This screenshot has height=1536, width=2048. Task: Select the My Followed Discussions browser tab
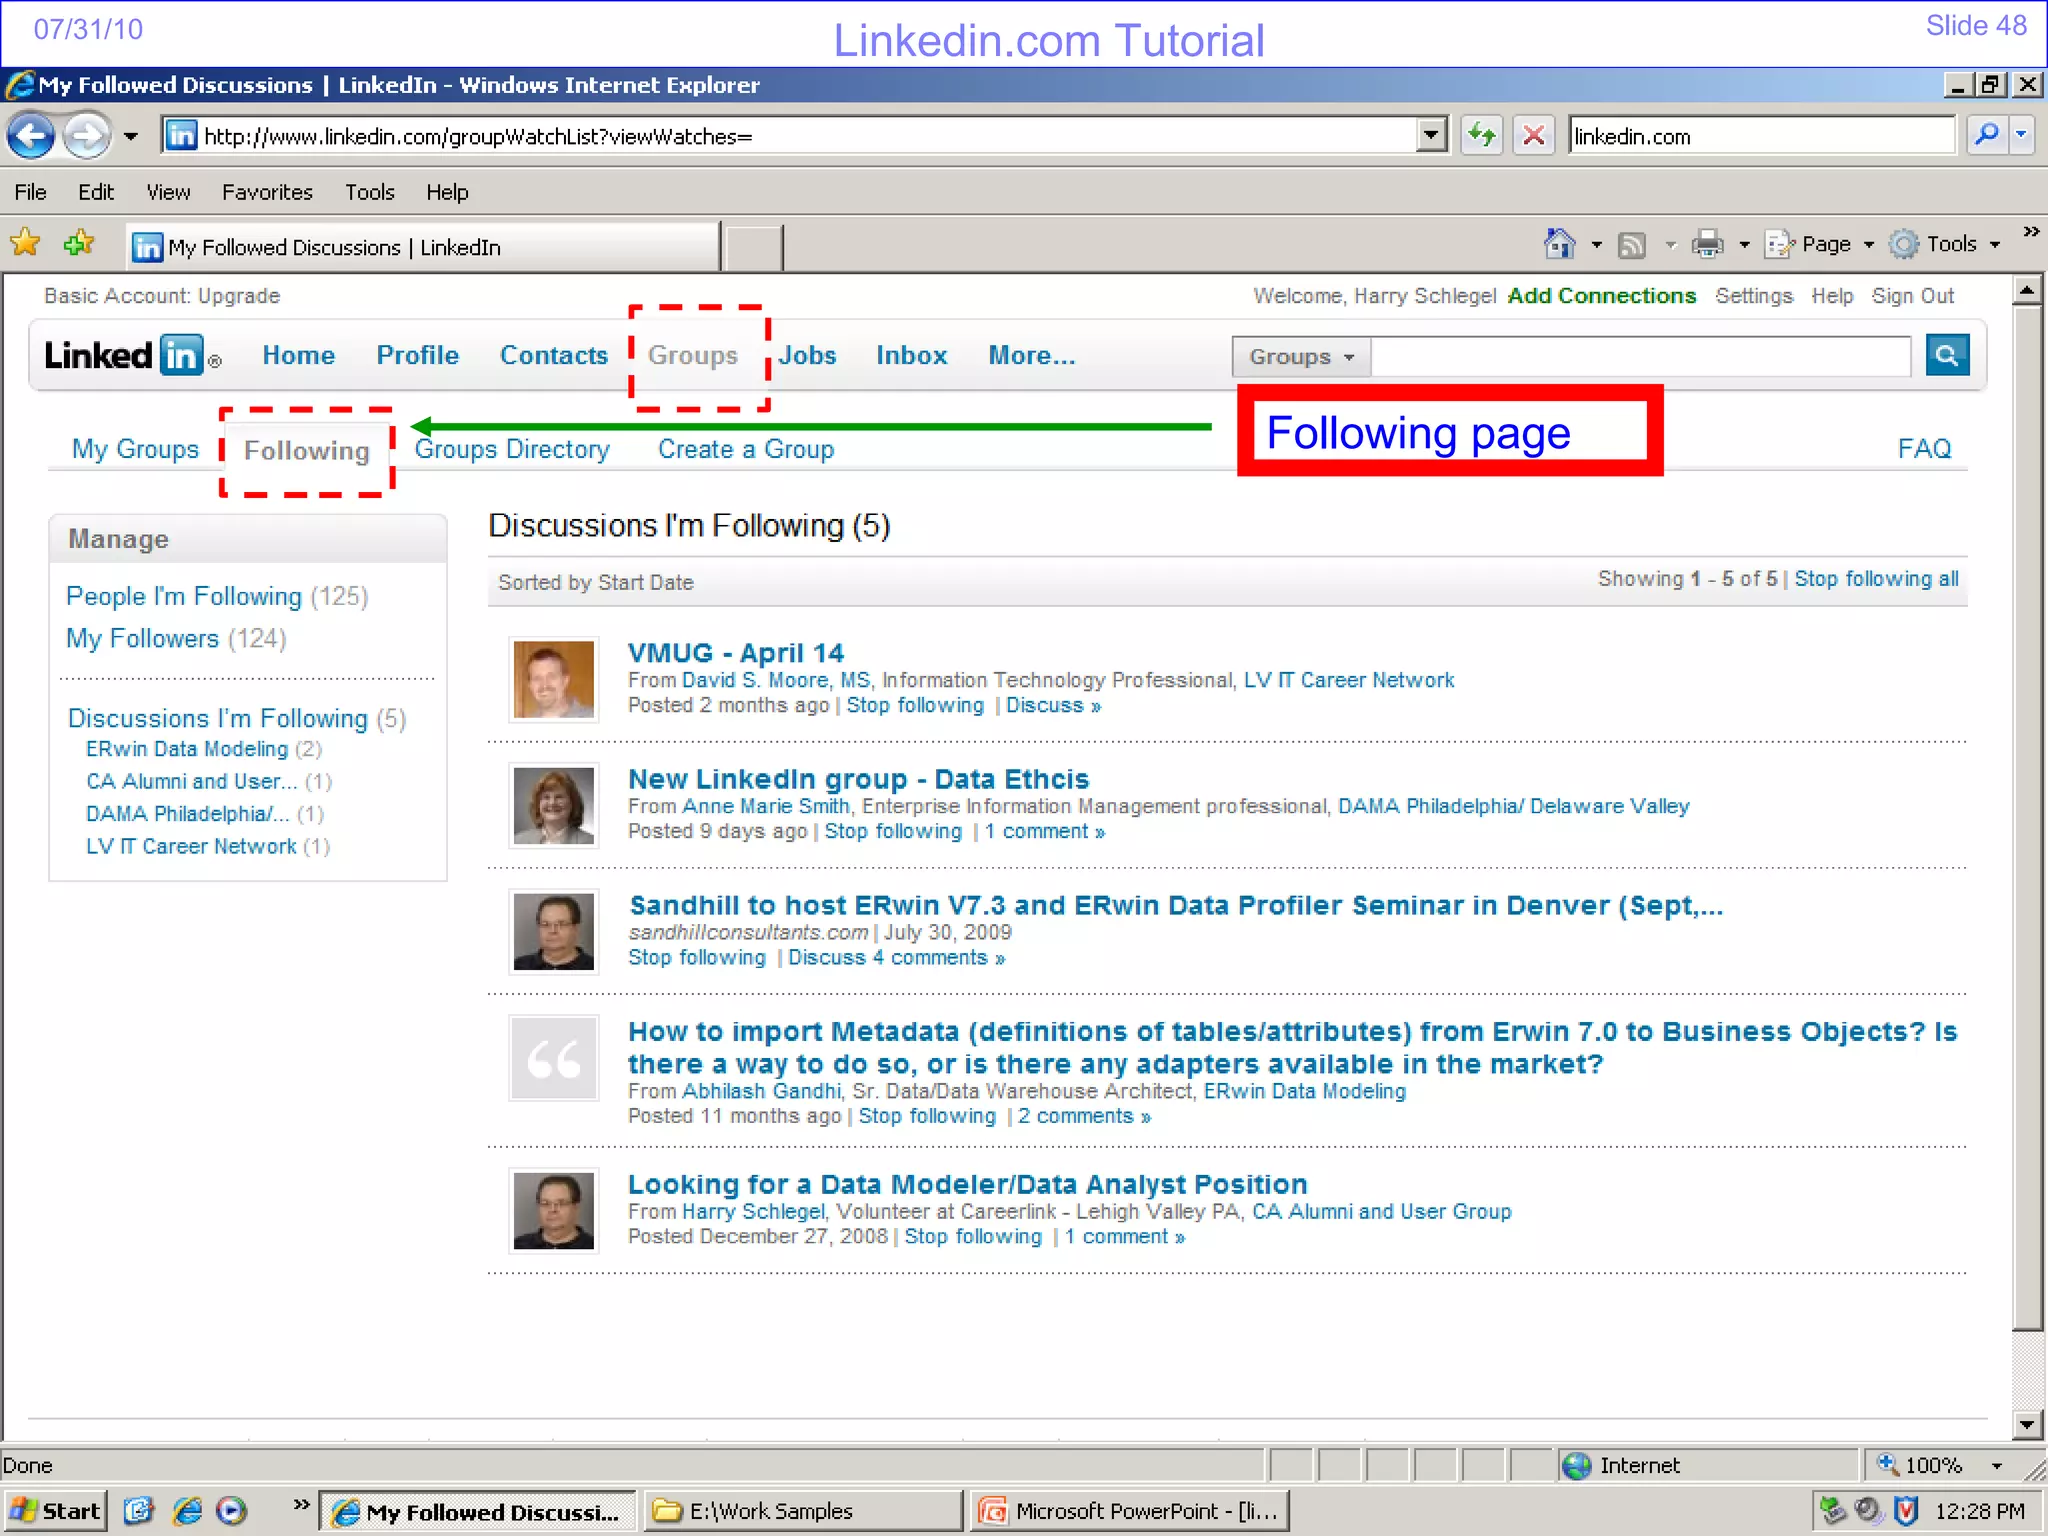pyautogui.click(x=423, y=247)
